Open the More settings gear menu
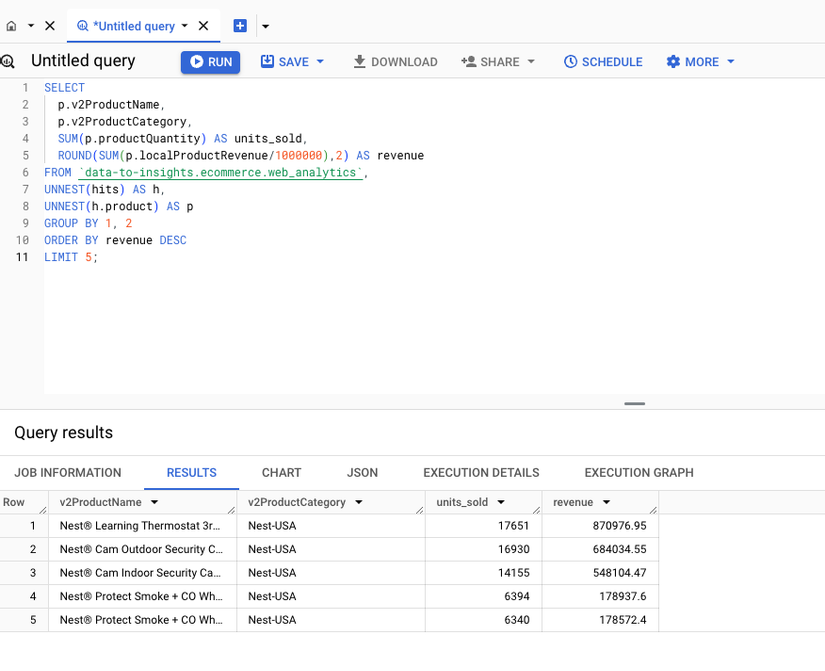 tap(700, 62)
